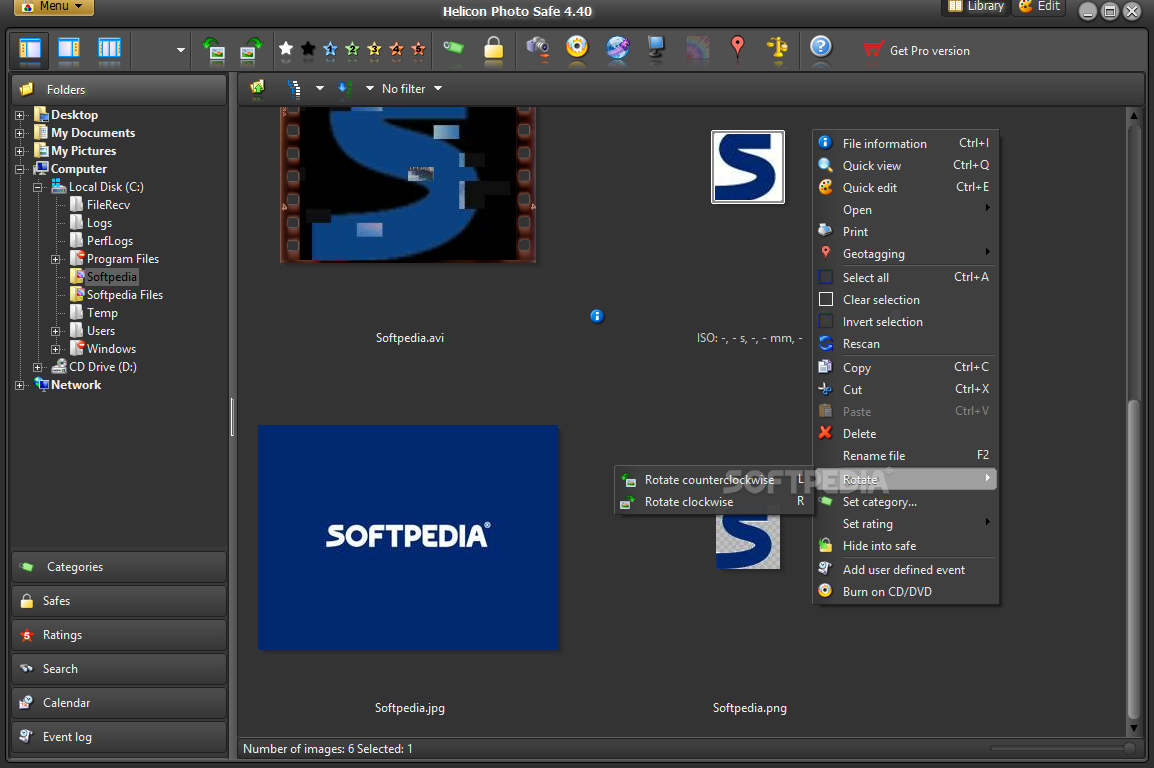Click the tree view mode icon
This screenshot has width=1154, height=768.
[x=294, y=88]
